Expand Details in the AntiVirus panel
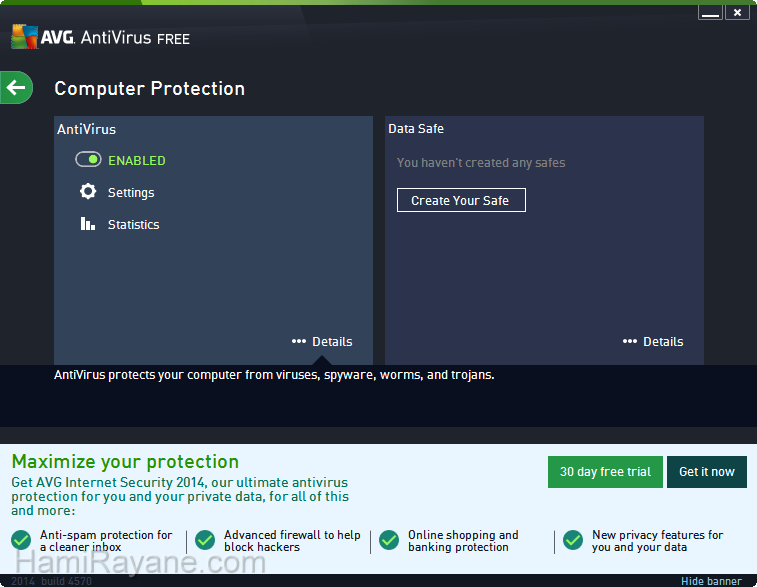This screenshot has height=587, width=757. [322, 342]
